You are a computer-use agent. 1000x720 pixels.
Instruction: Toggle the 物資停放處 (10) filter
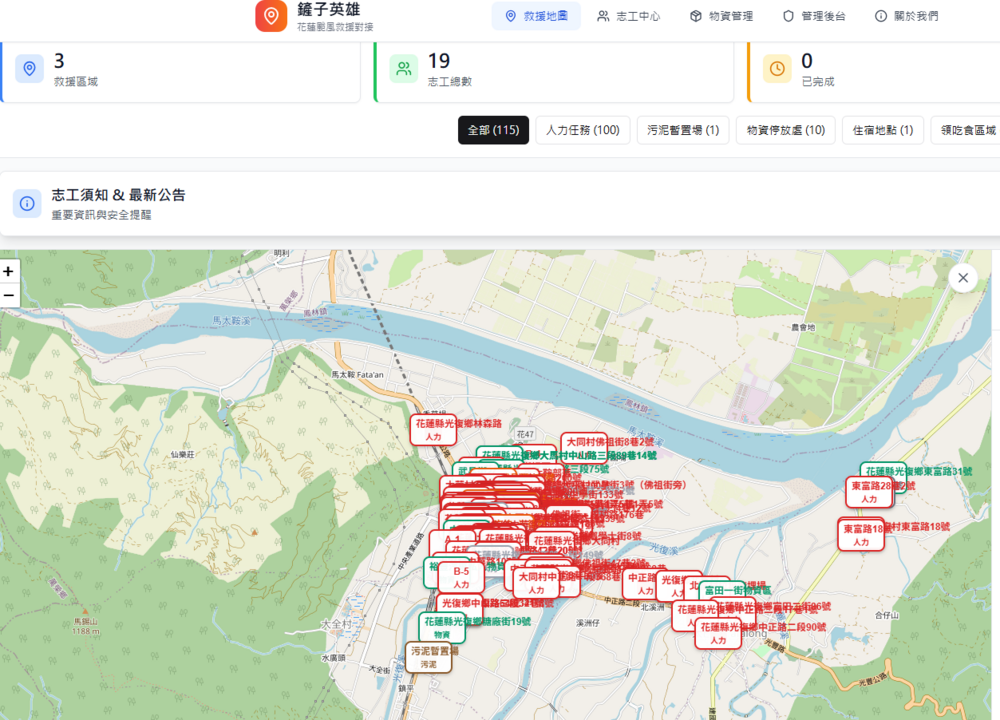tap(785, 130)
